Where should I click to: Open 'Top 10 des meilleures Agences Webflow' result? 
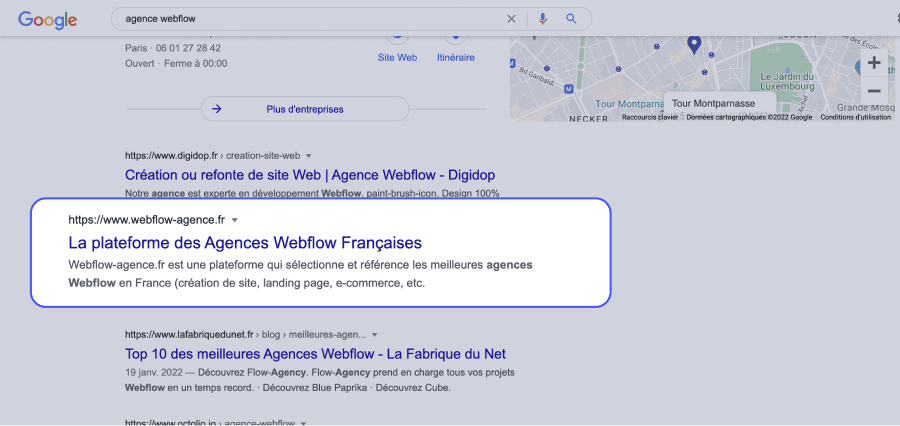315,354
